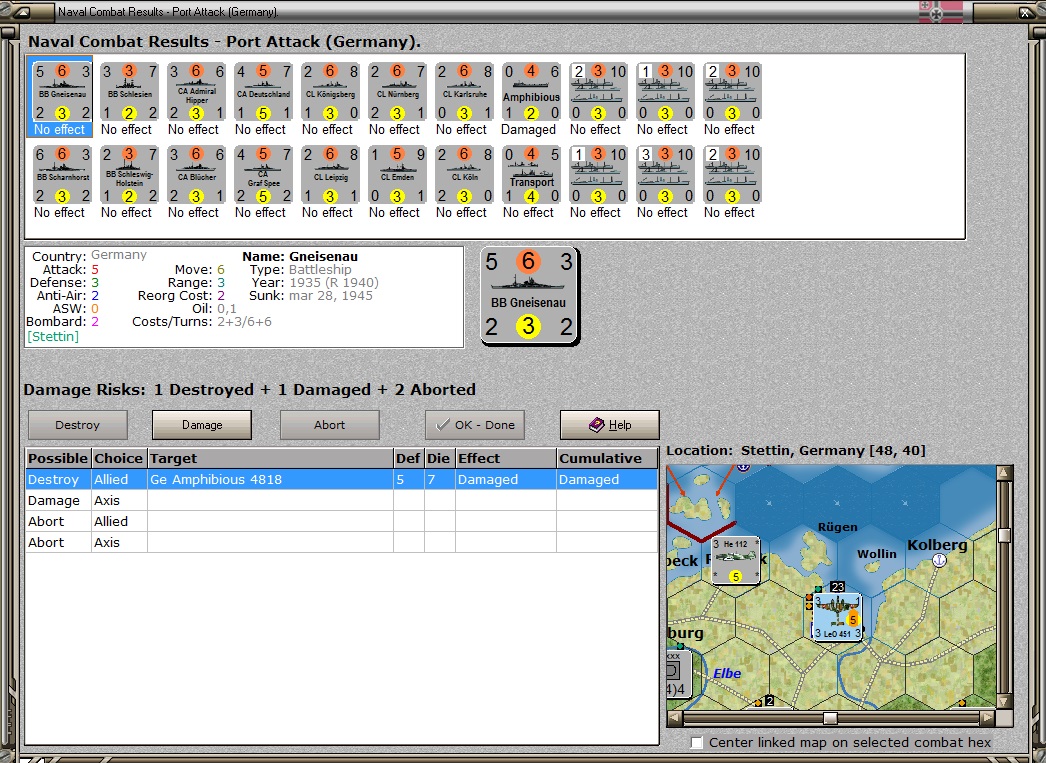Select the BB Schleswig-Holstein counter
This screenshot has width=1046, height=763.
tap(129, 175)
